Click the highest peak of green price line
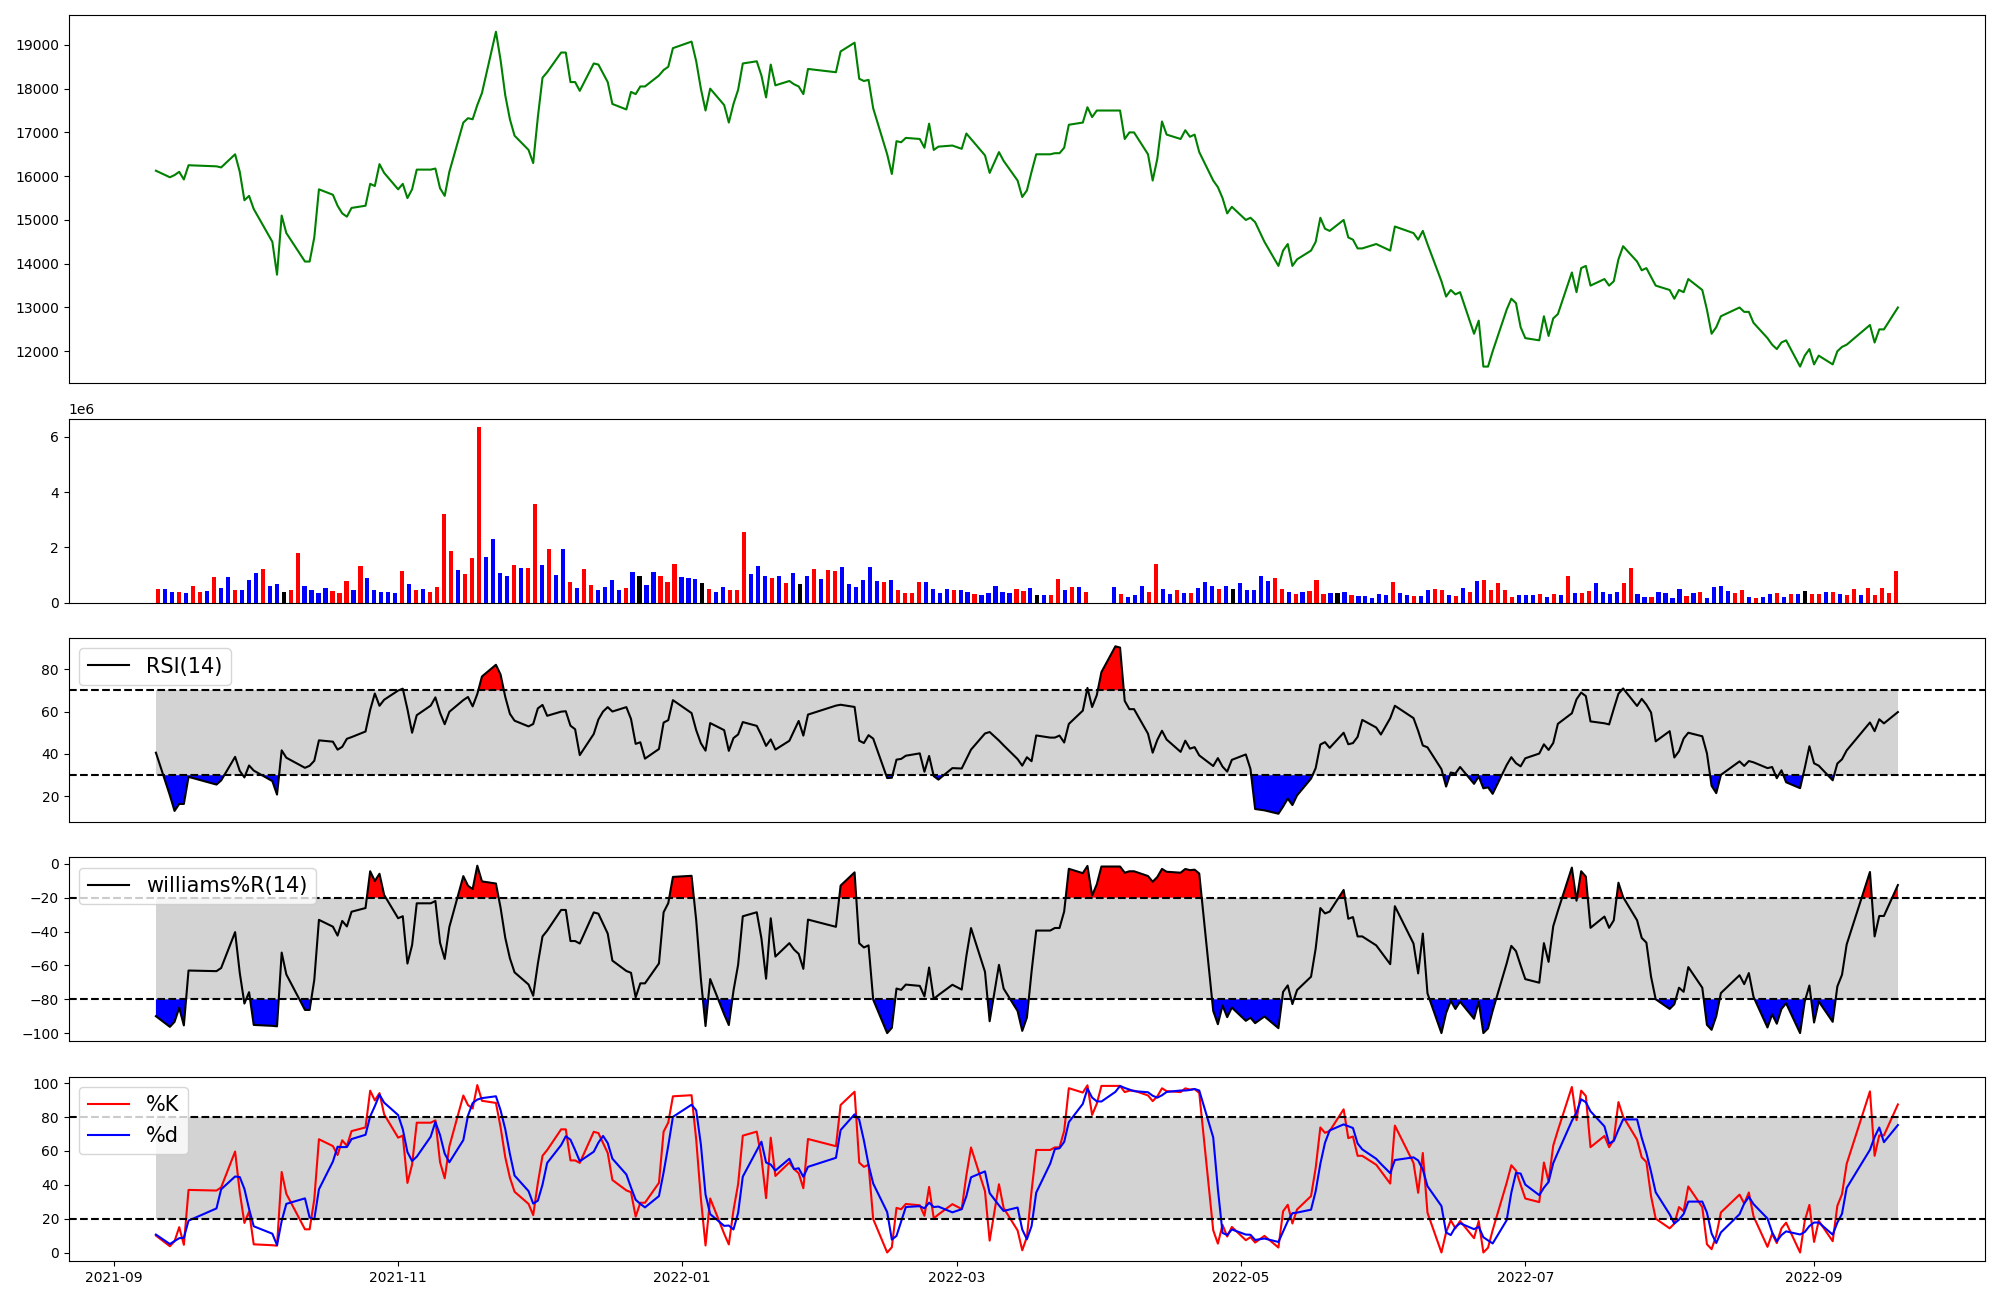Screen dimensions: 2000x1300 point(496,33)
